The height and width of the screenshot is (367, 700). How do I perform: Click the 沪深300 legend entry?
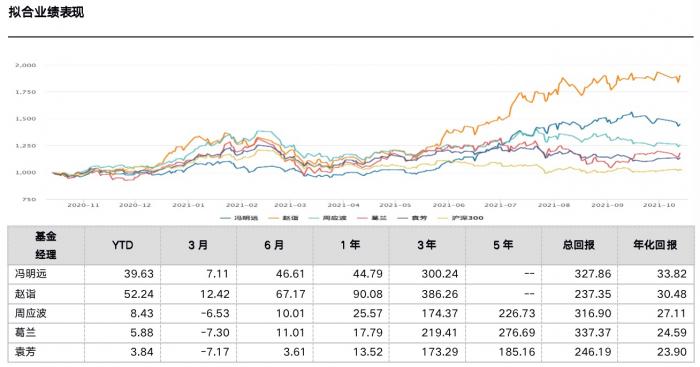(460, 218)
